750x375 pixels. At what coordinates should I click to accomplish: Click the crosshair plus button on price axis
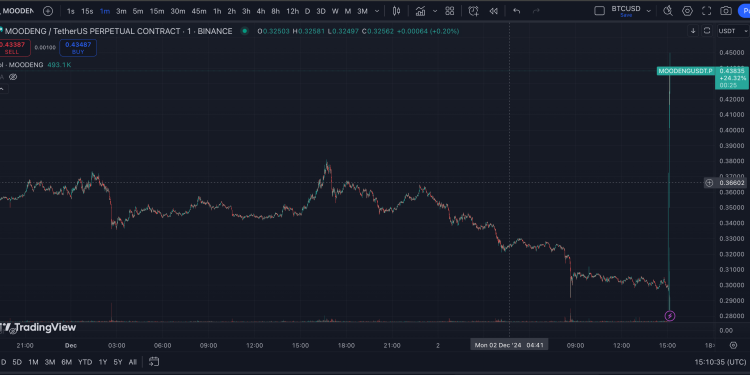pyautogui.click(x=709, y=183)
